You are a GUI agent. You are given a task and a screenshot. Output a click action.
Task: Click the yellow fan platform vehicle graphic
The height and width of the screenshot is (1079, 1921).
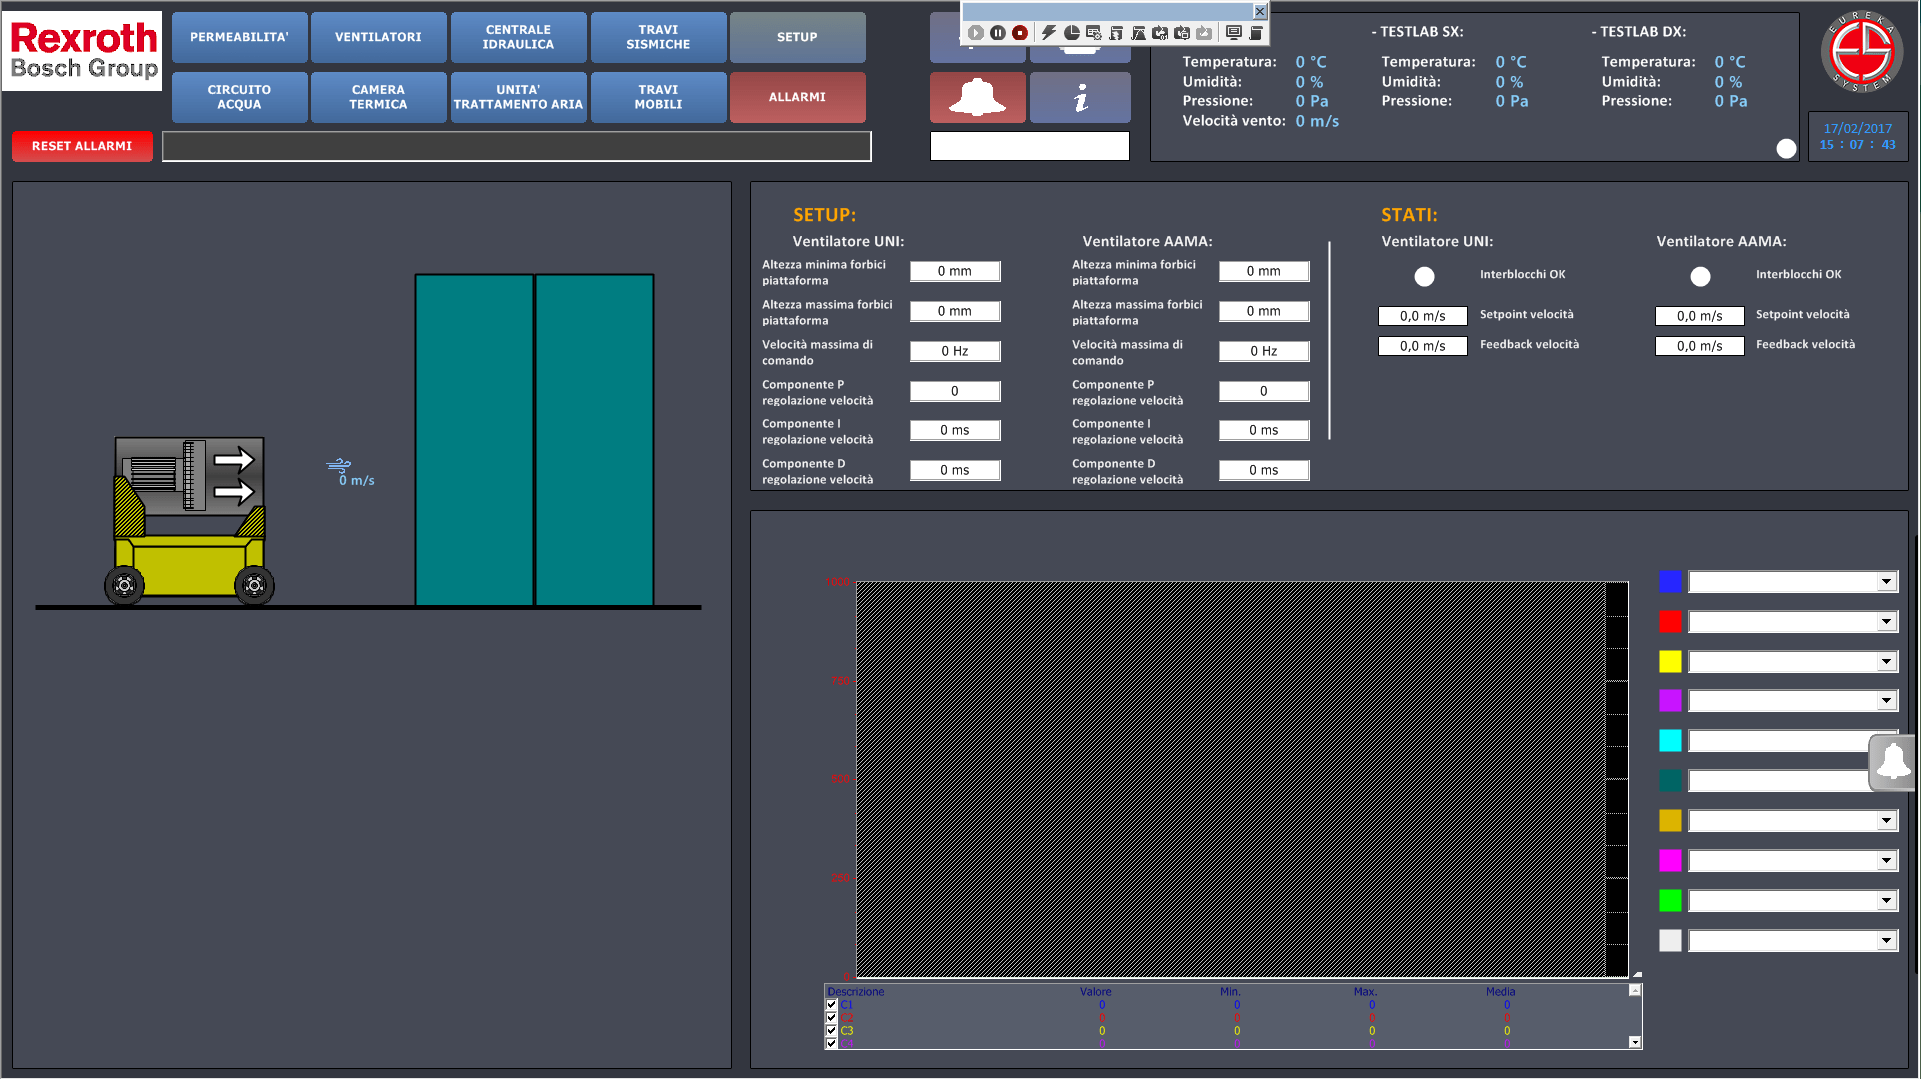coord(189,520)
